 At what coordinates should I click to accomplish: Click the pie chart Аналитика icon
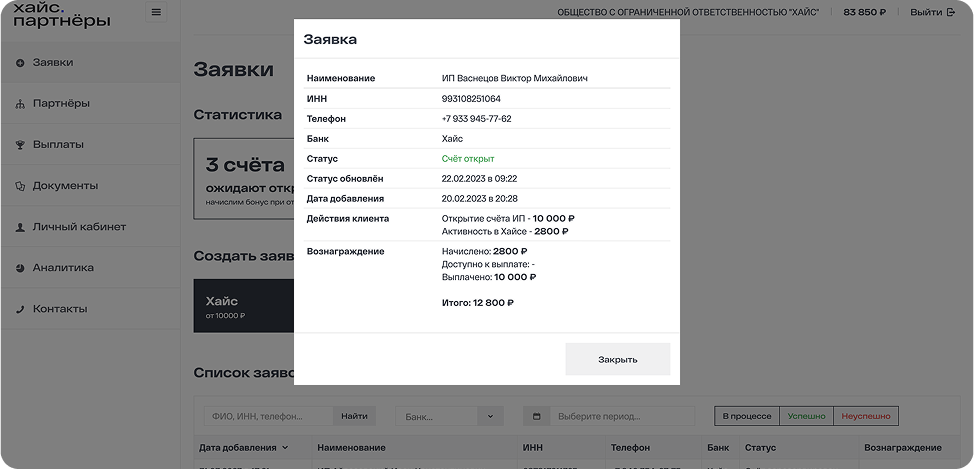[20, 268]
